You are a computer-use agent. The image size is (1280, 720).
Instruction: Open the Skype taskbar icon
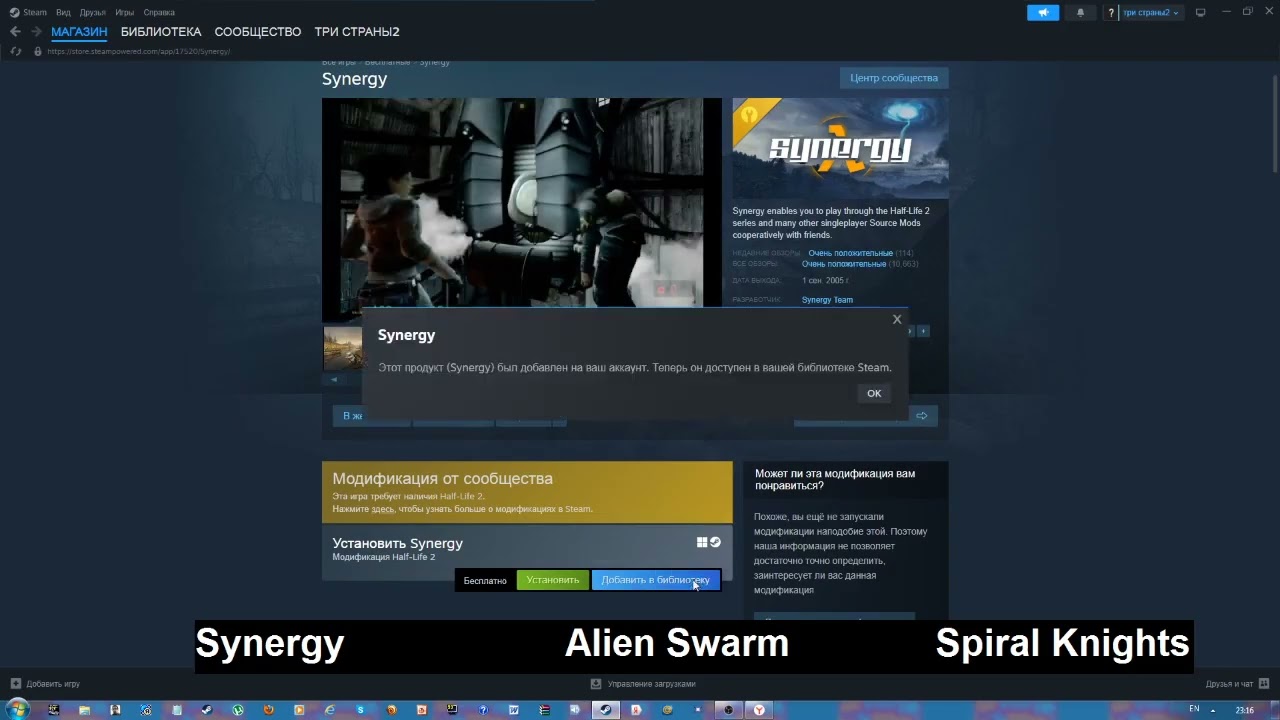(360, 710)
